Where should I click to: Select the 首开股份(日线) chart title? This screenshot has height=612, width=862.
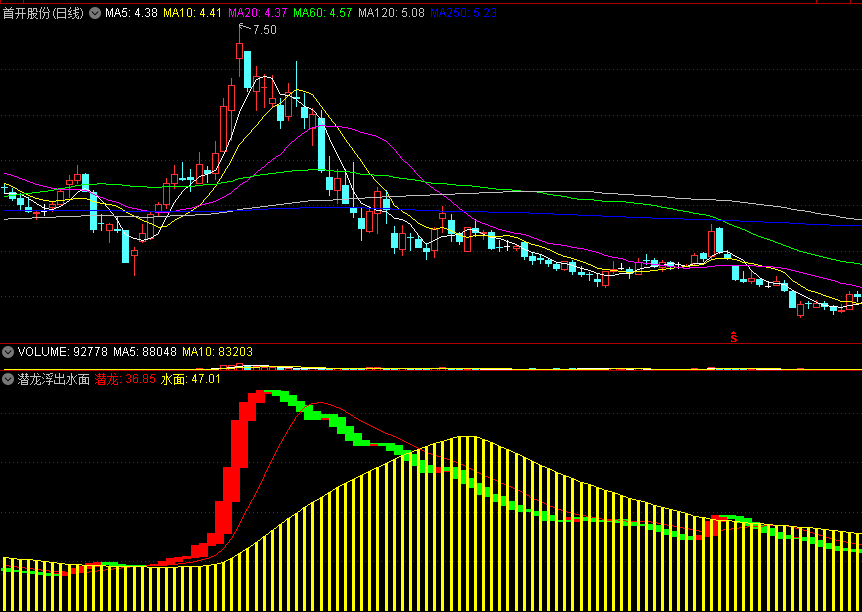click(43, 13)
